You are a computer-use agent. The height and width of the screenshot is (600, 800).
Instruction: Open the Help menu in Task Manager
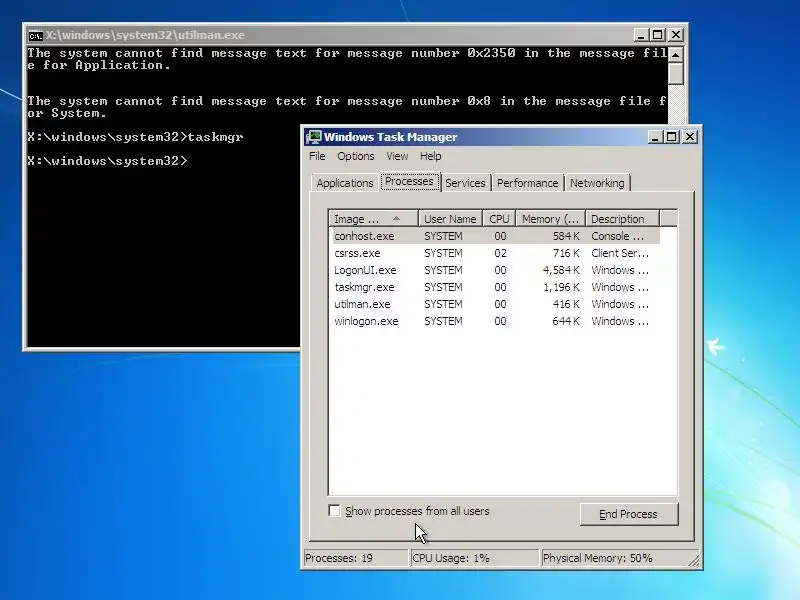431,156
